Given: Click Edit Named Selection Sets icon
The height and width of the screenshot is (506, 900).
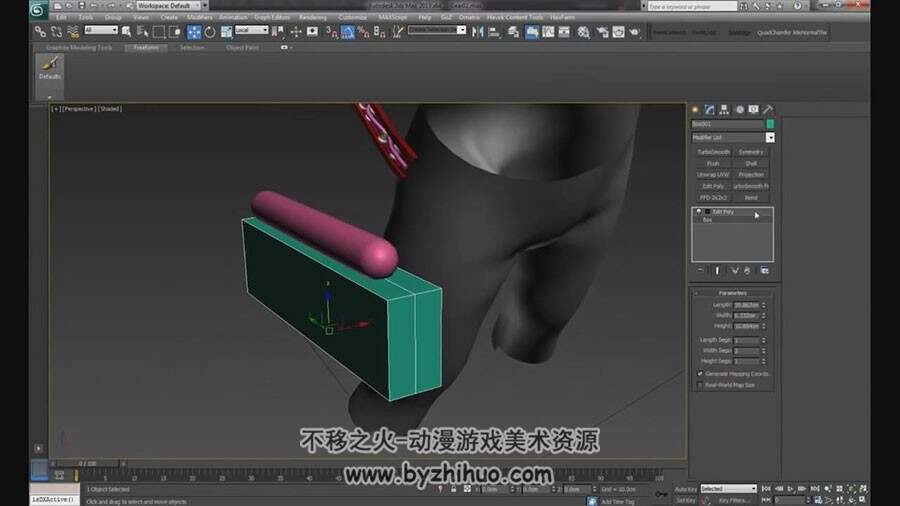Looking at the screenshot, I should point(397,32).
